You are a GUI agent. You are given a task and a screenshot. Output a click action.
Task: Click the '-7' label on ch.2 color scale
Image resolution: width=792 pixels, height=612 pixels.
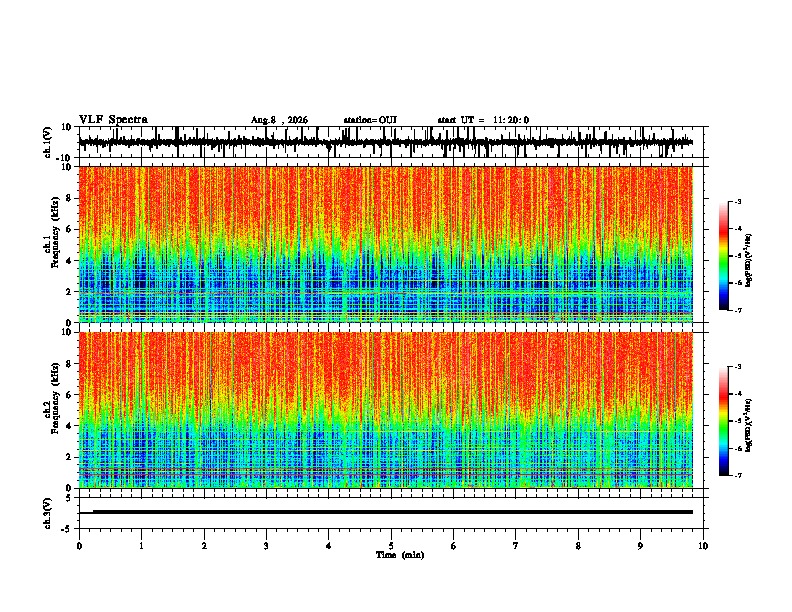pos(737,476)
